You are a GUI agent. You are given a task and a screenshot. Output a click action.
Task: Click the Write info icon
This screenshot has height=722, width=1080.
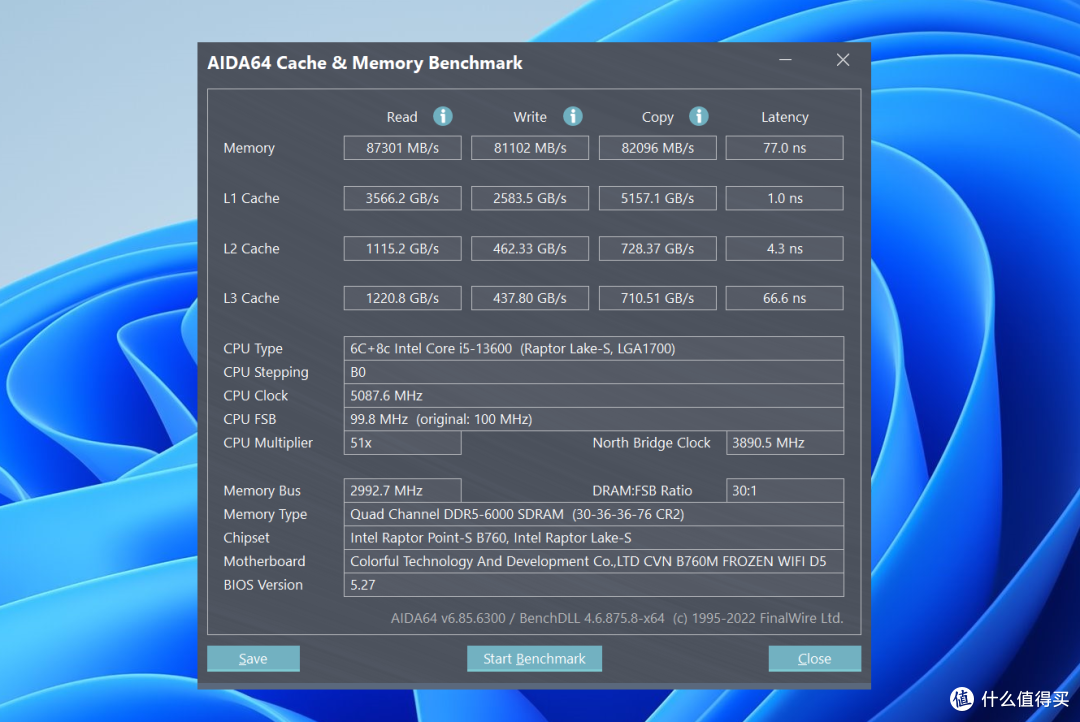tap(572, 116)
